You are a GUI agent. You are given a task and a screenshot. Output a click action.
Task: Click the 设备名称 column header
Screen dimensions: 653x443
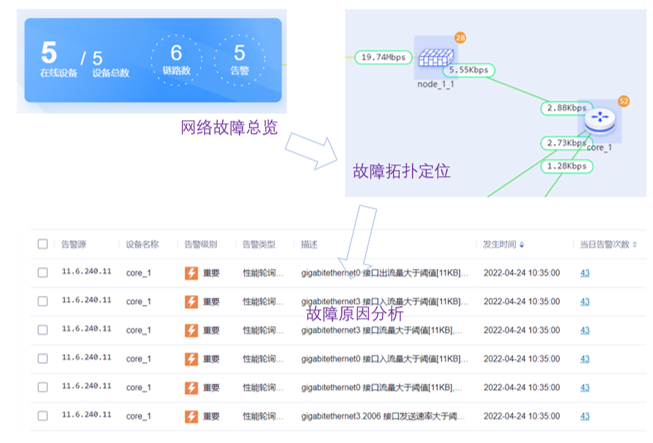(x=142, y=244)
